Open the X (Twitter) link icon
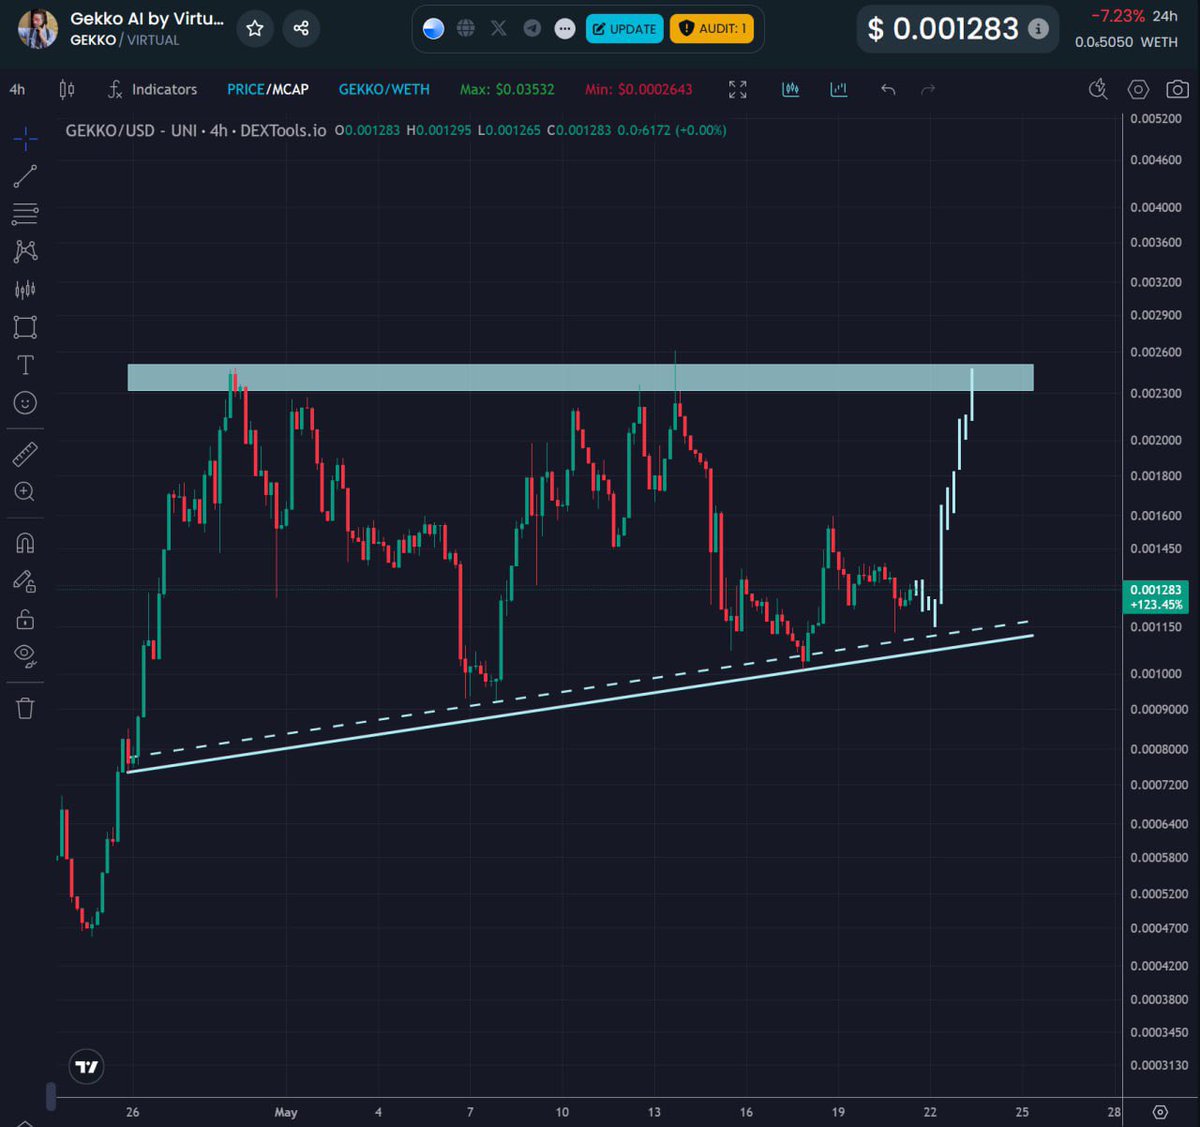 (x=499, y=29)
